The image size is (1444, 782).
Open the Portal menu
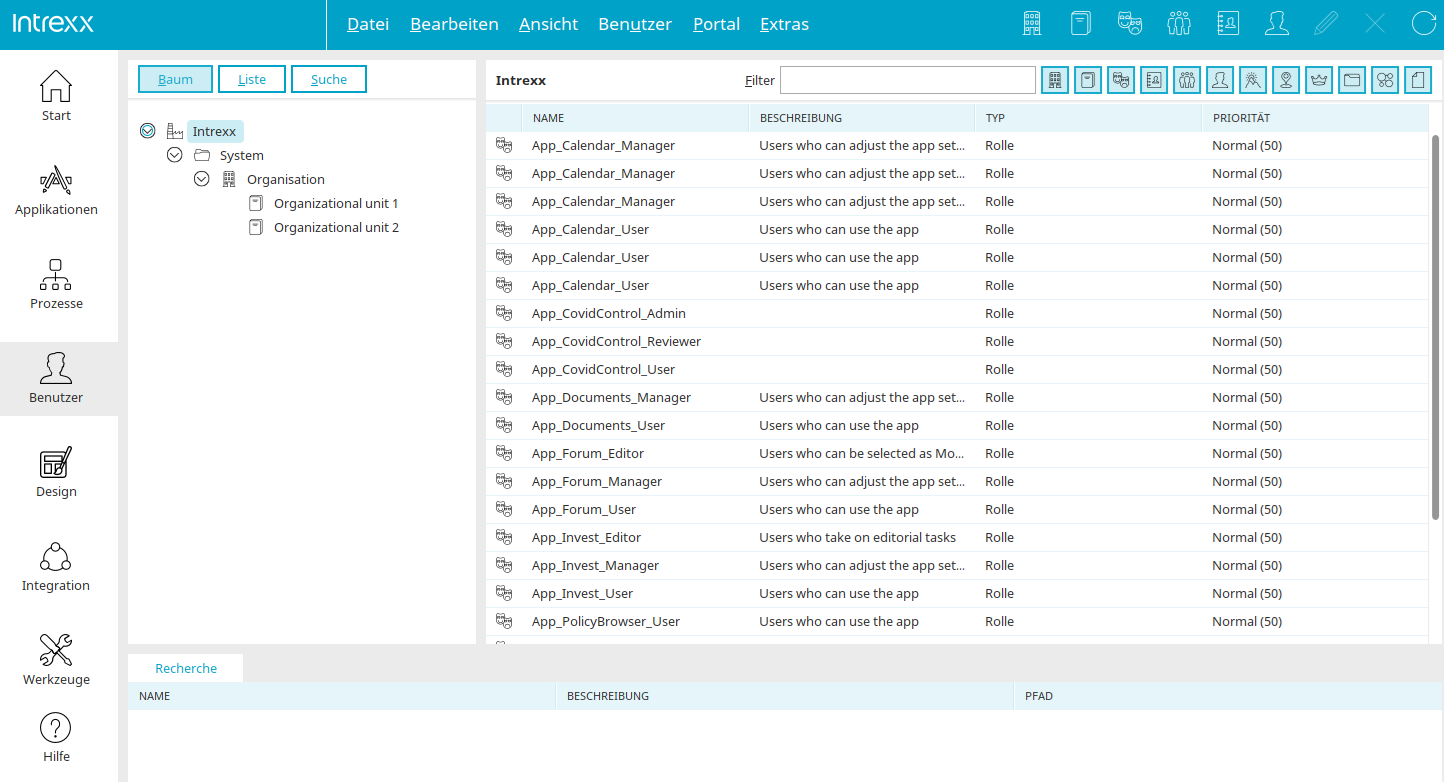(717, 24)
